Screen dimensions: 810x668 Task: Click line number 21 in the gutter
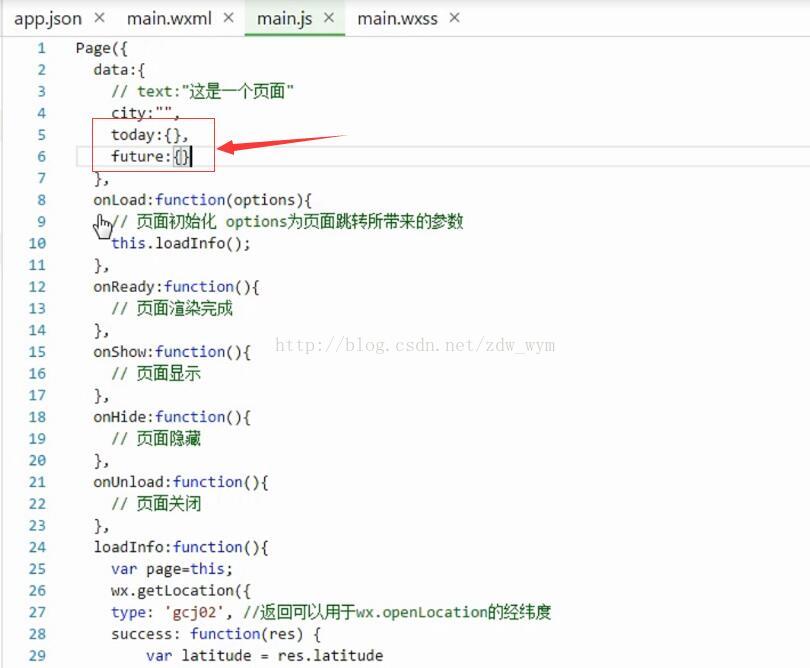[37, 482]
